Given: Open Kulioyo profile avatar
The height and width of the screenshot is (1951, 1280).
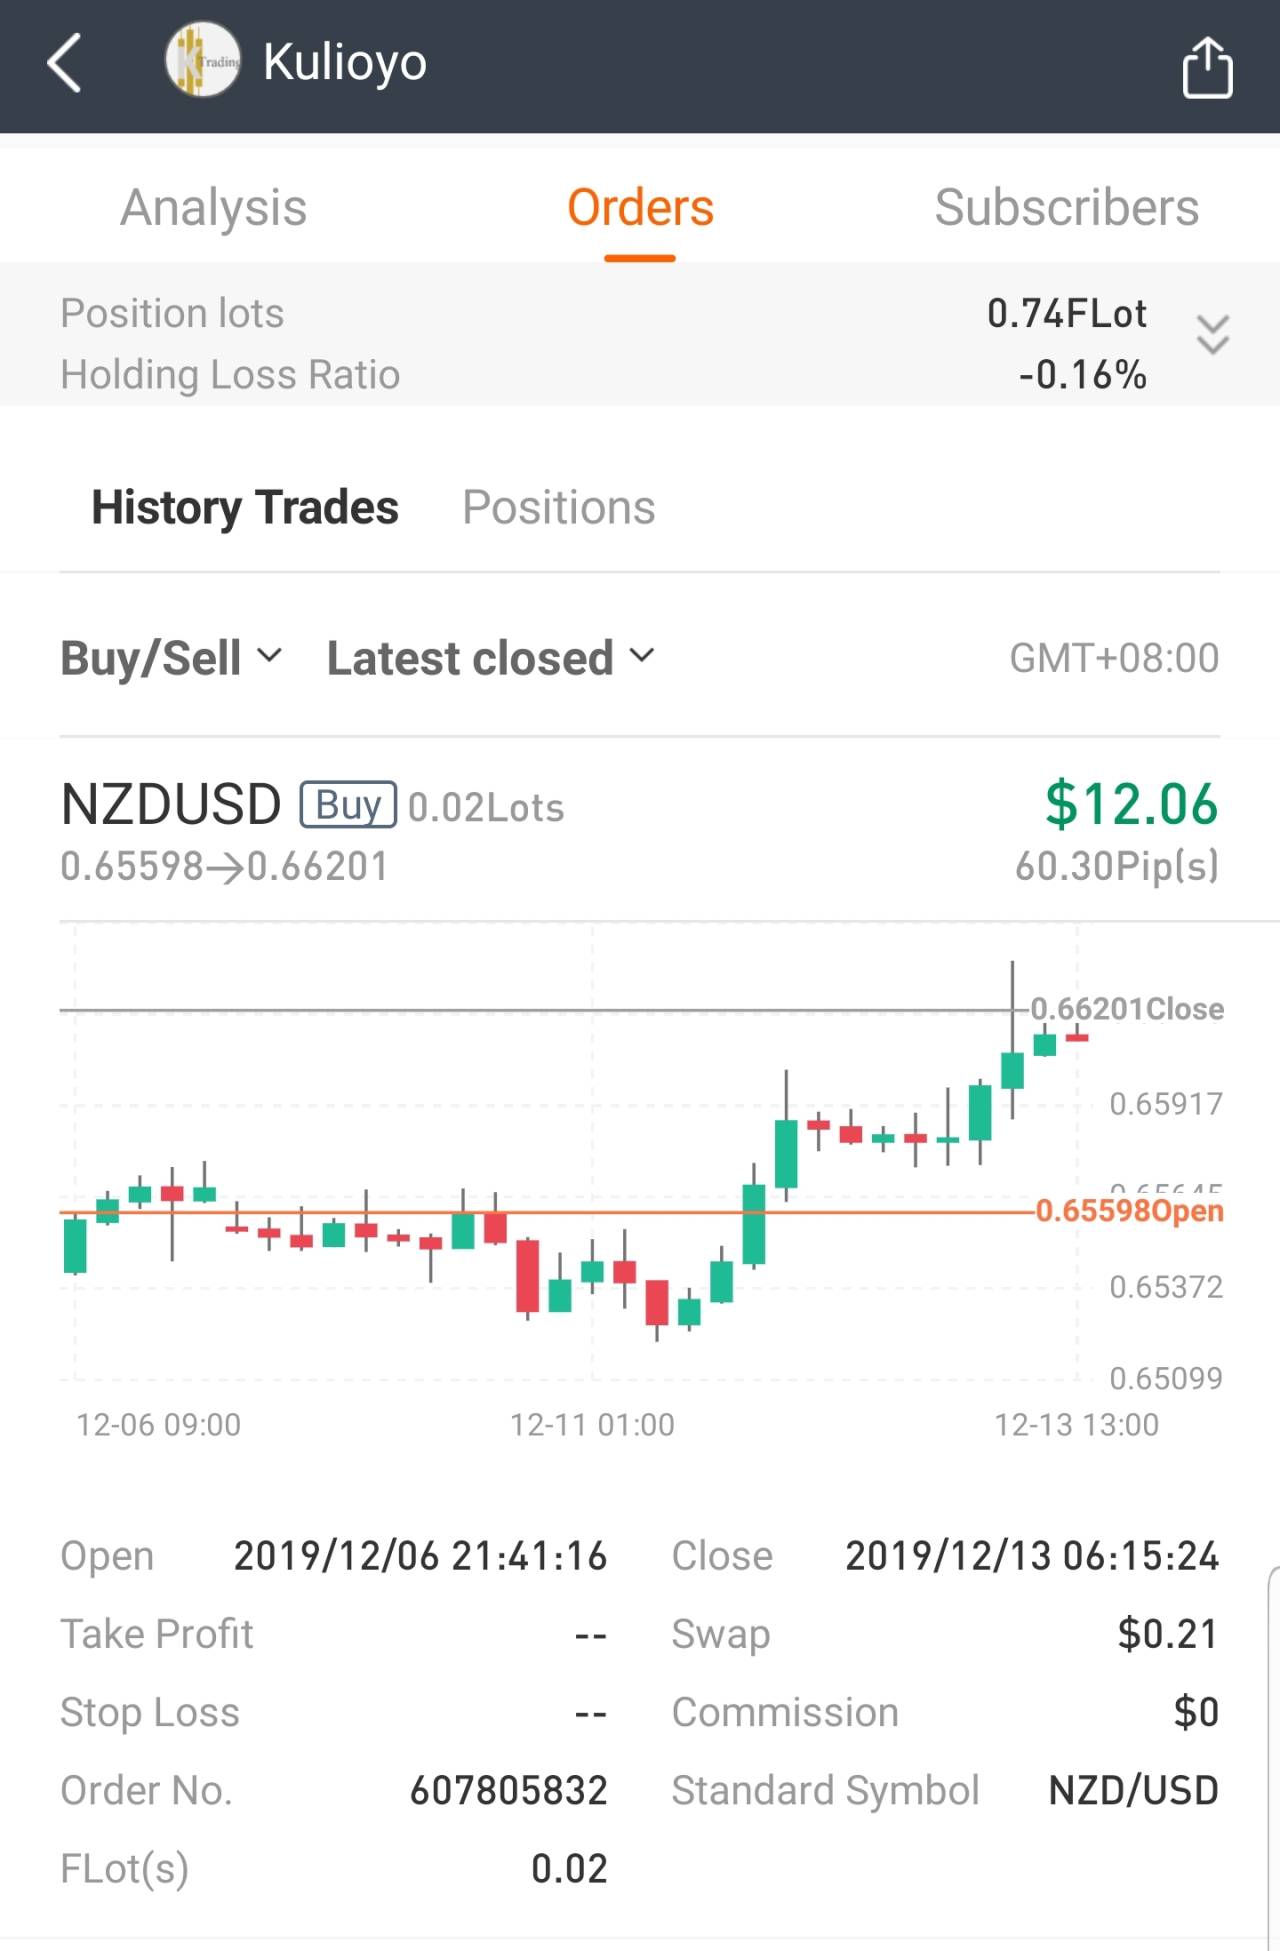Looking at the screenshot, I should click(203, 62).
